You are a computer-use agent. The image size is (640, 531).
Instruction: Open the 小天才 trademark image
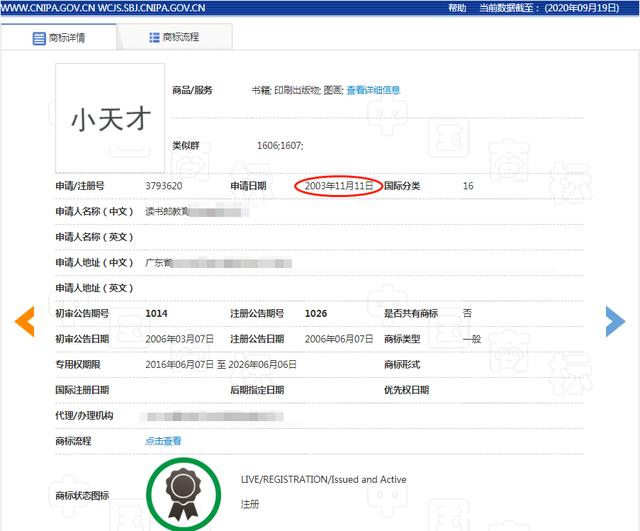(110, 118)
